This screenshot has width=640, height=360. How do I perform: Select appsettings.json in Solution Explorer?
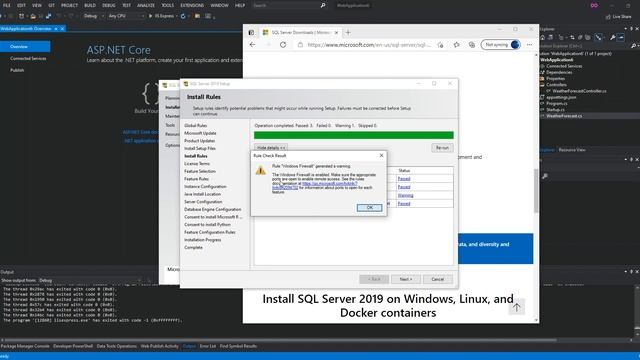point(561,97)
